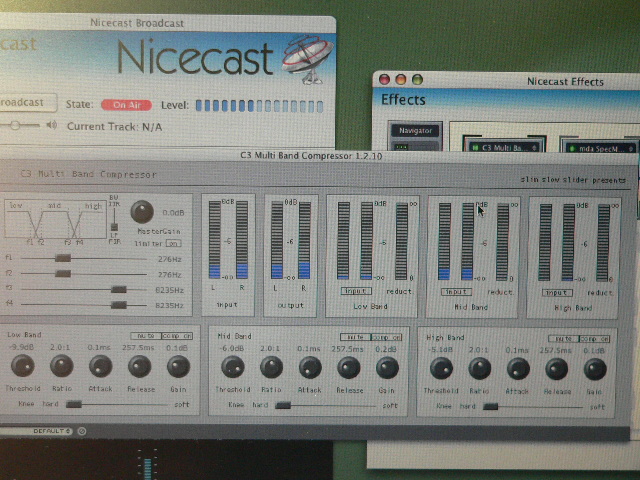Adjust the Mid Band Release knob
The width and height of the screenshot is (640, 480).
click(349, 368)
